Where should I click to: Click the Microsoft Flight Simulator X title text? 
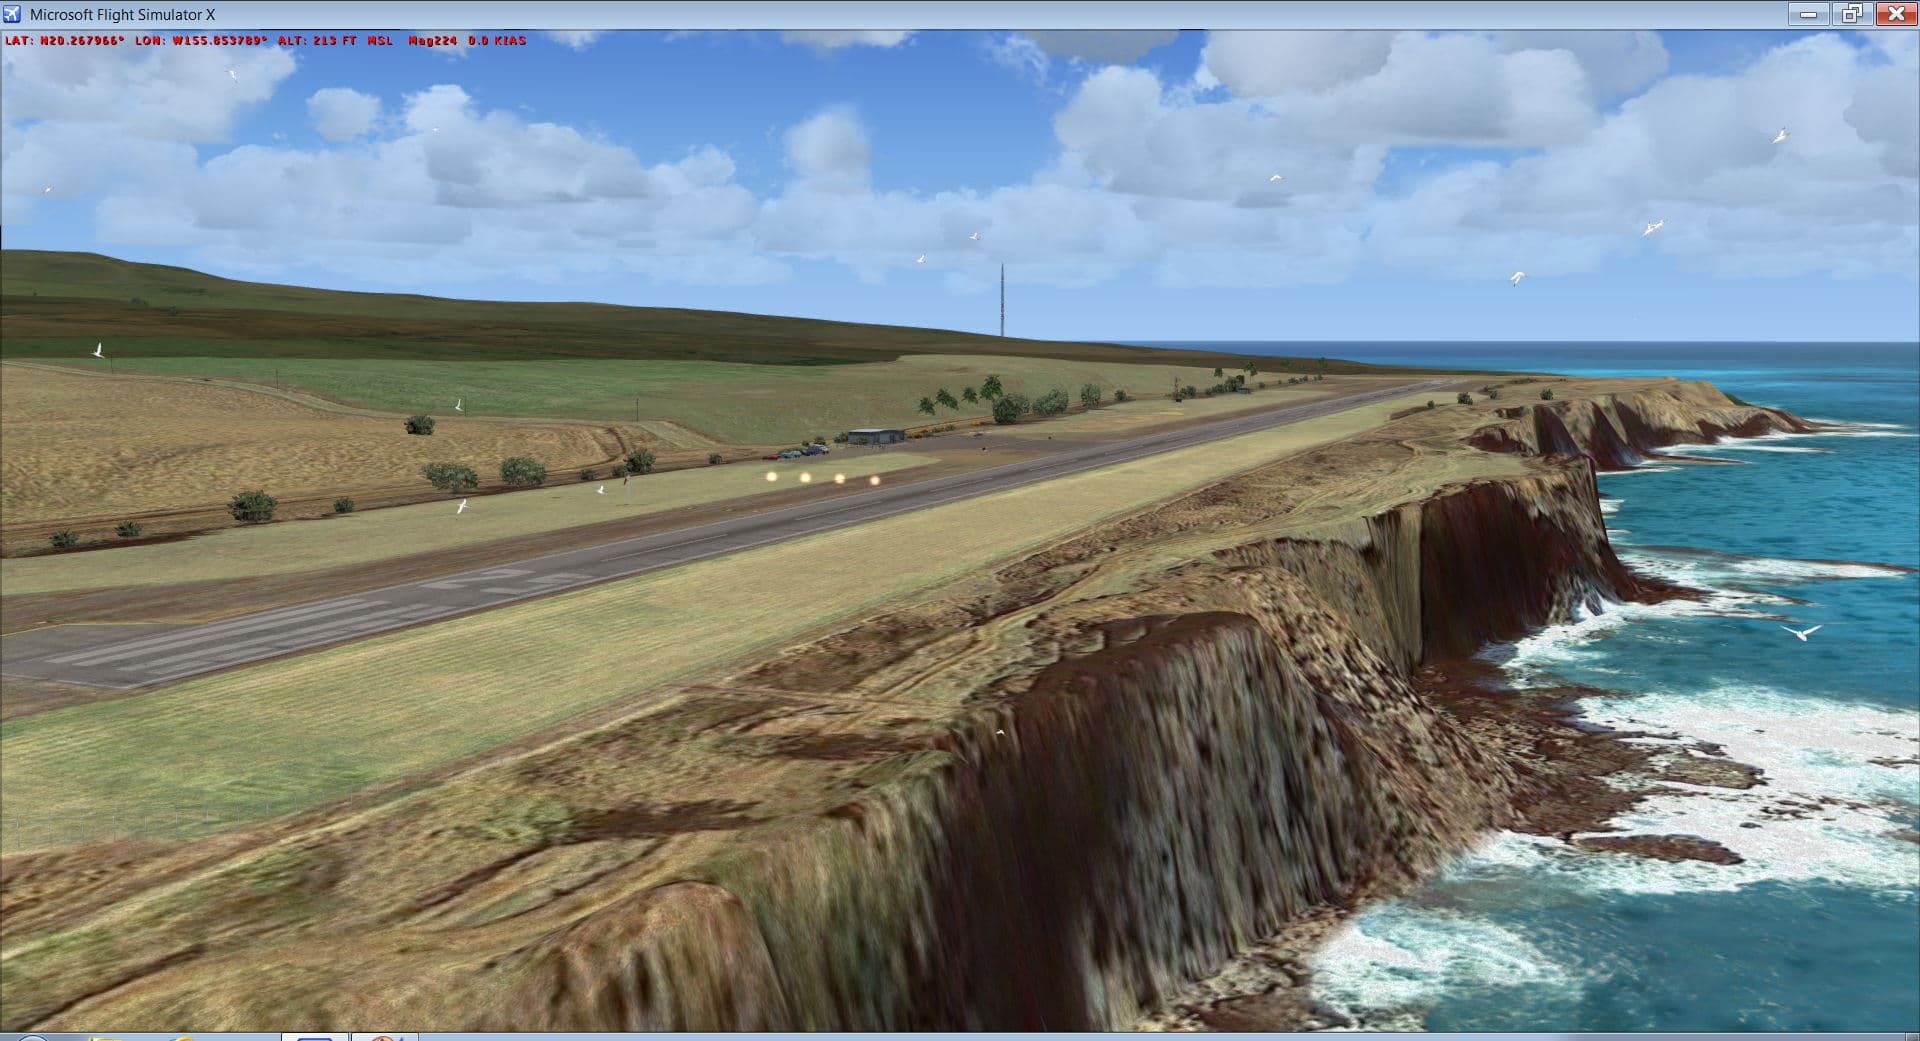click(x=122, y=15)
